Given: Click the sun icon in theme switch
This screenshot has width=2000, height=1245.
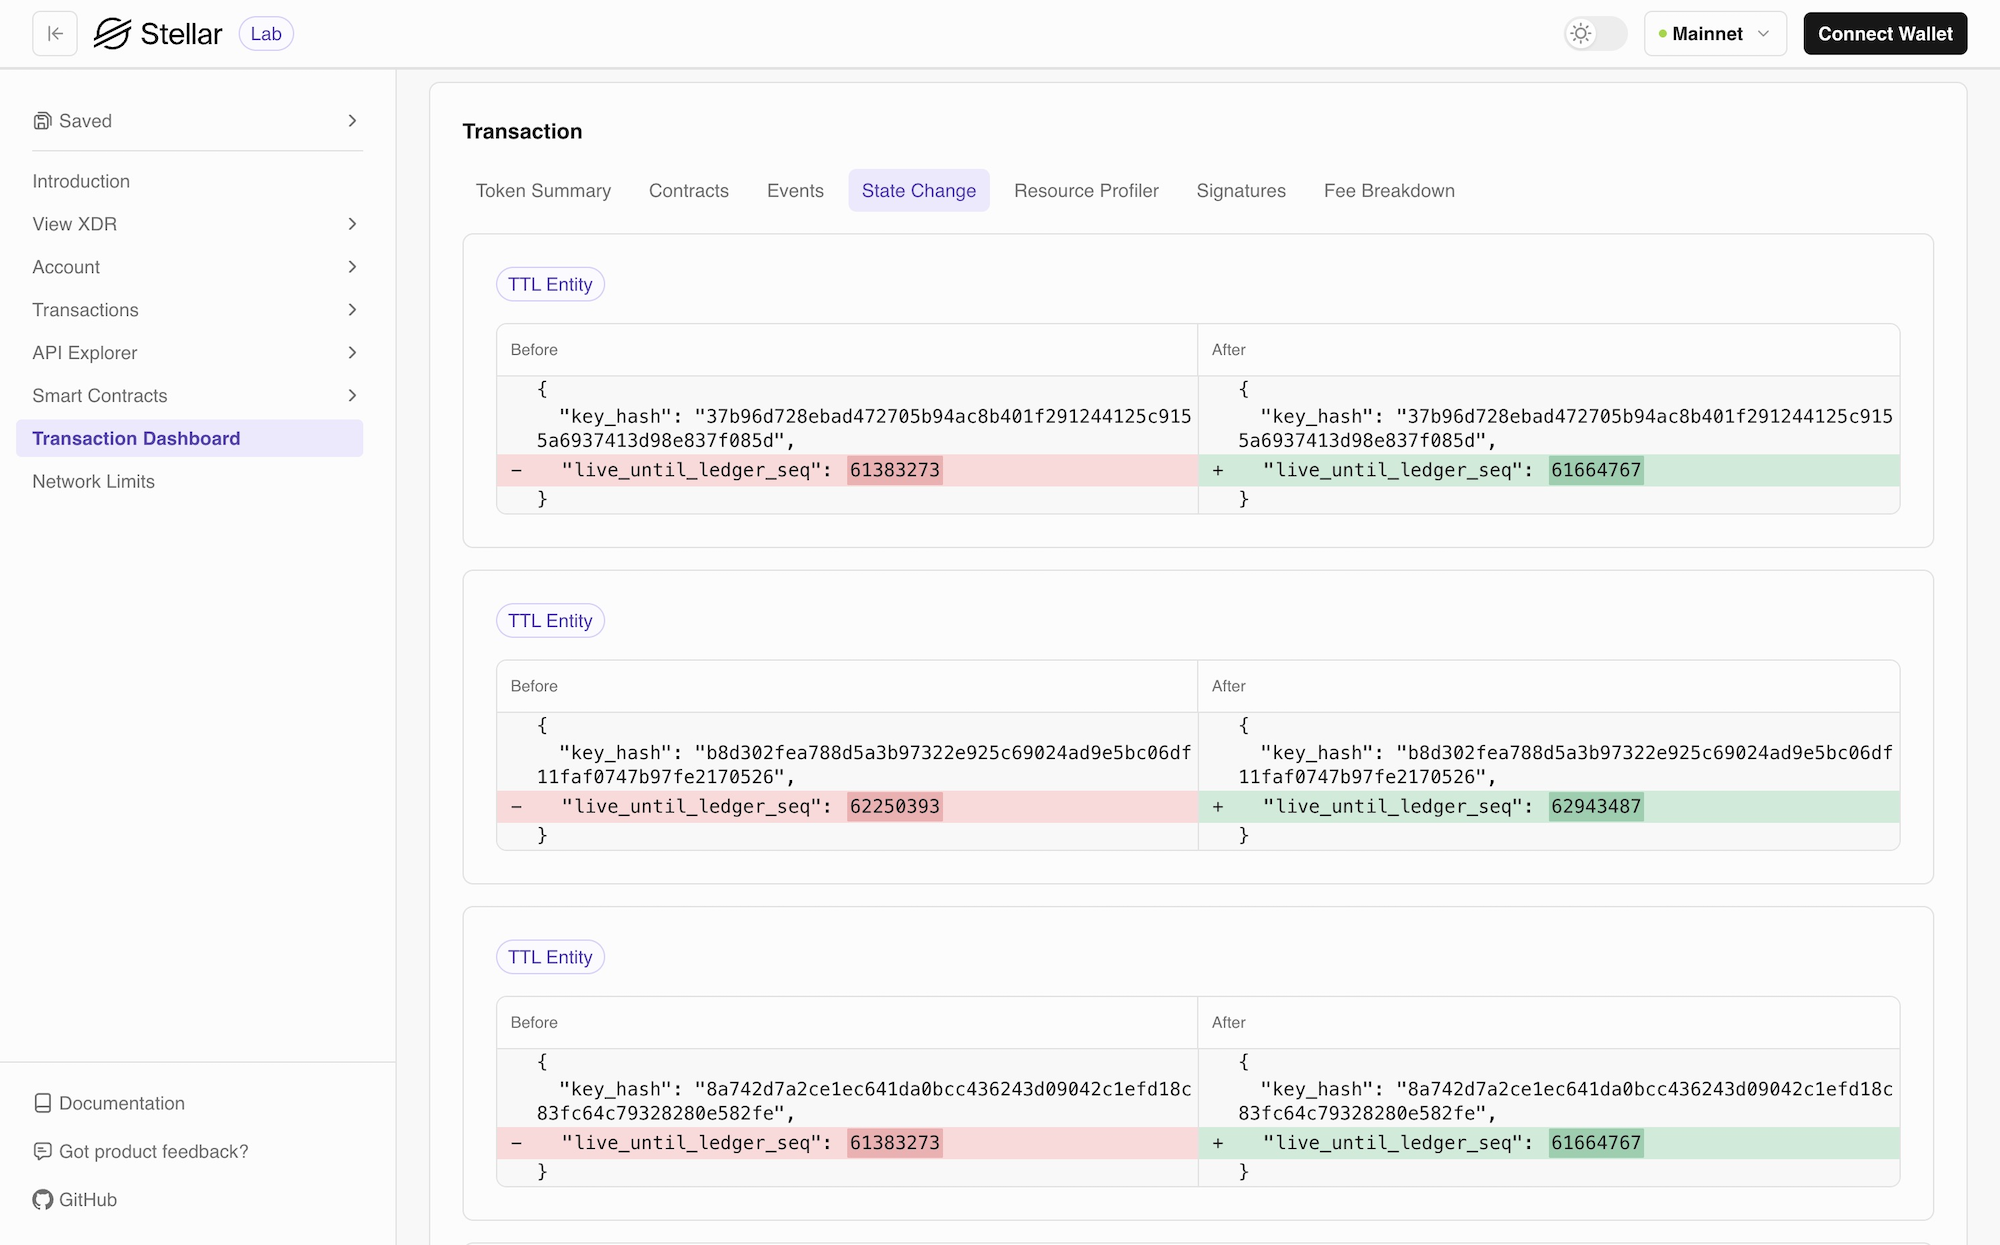Looking at the screenshot, I should pos(1580,34).
